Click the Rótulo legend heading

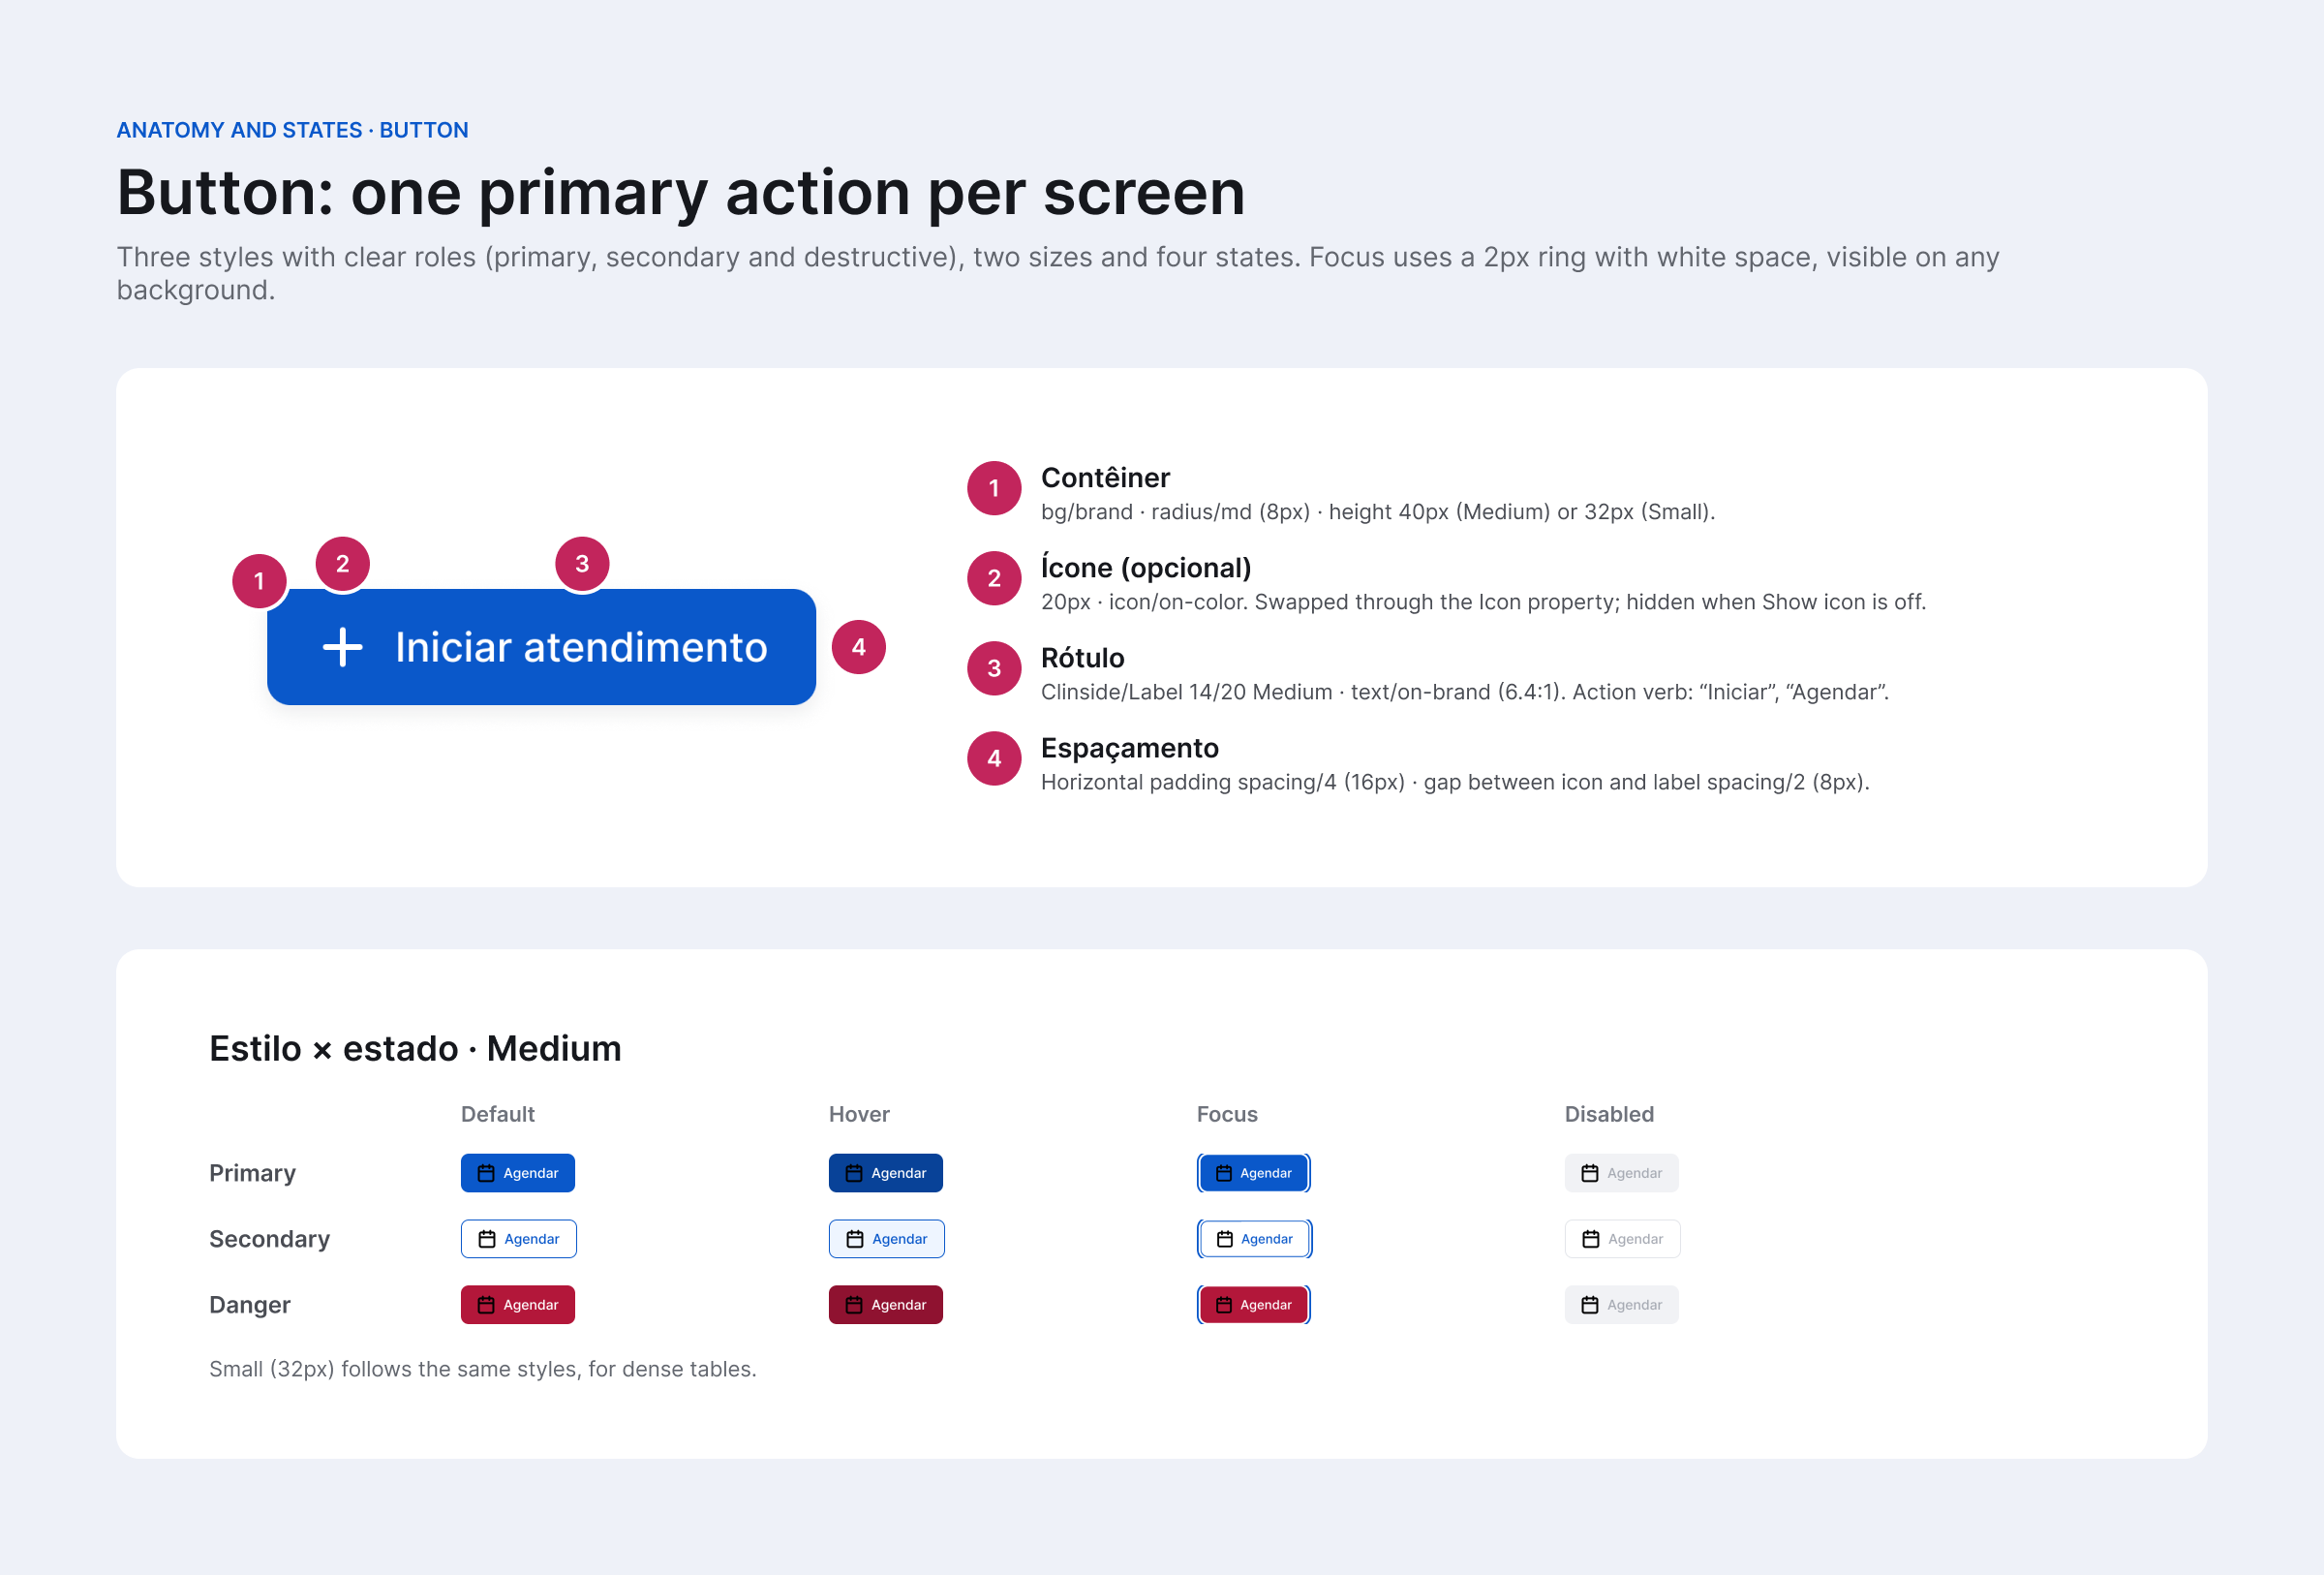(x=1083, y=658)
